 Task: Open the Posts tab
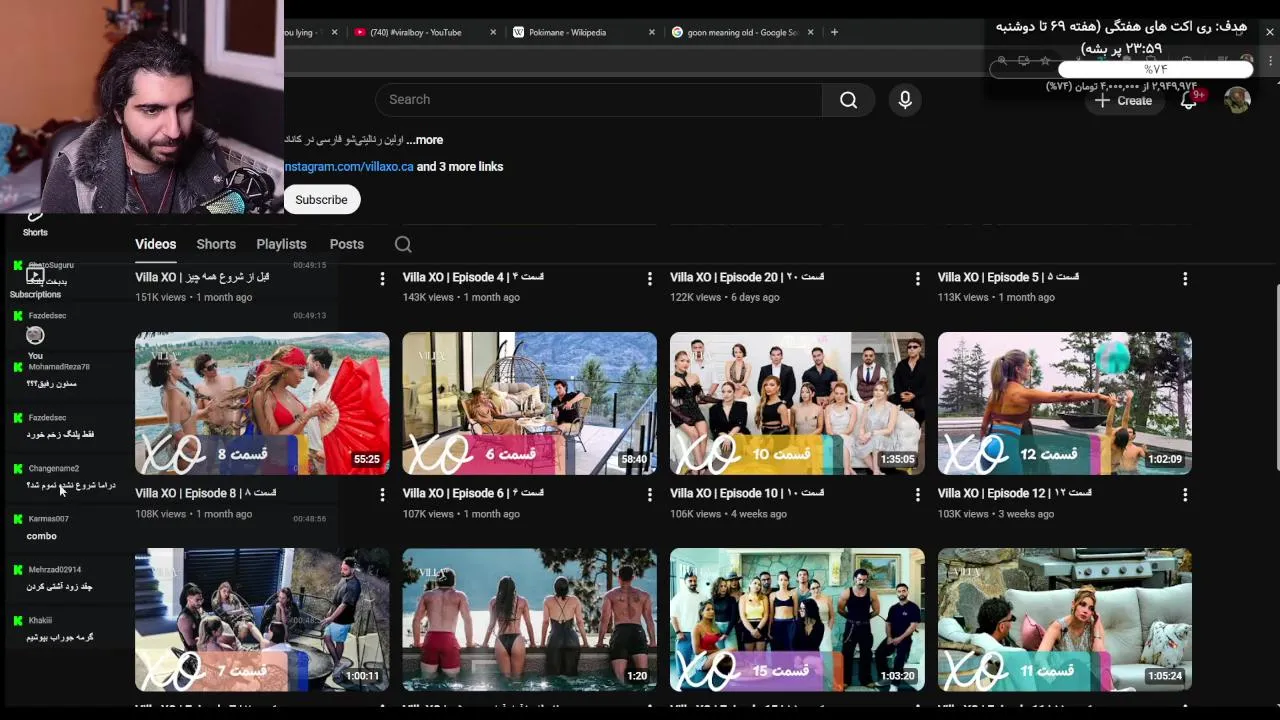347,244
